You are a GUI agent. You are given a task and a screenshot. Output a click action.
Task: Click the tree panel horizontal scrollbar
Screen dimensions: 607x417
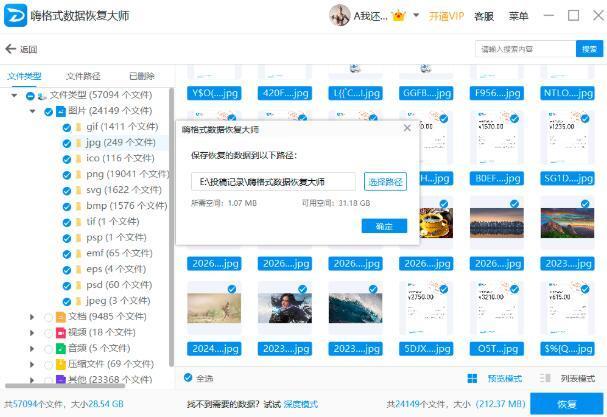pyautogui.click(x=65, y=385)
